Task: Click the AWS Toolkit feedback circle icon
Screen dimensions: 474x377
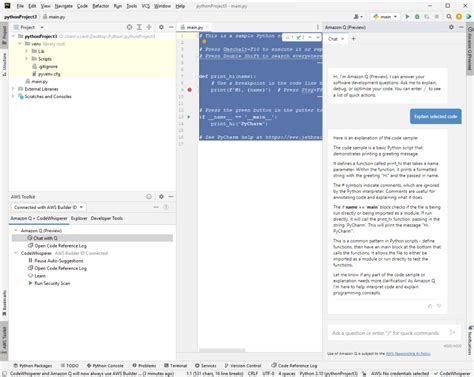Action: pos(149,197)
